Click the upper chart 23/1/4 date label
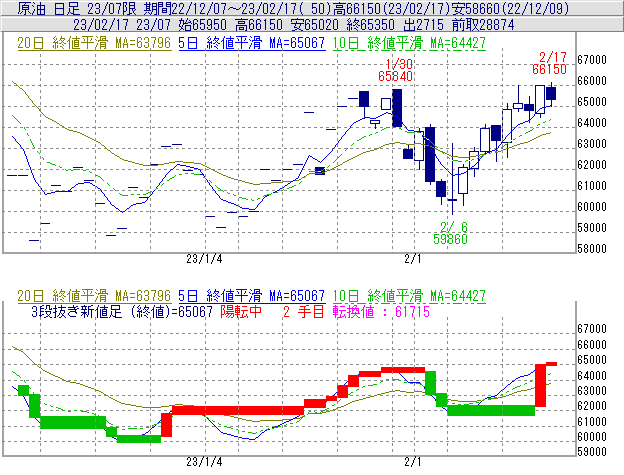This screenshot has width=624, height=475. pyautogui.click(x=204, y=259)
